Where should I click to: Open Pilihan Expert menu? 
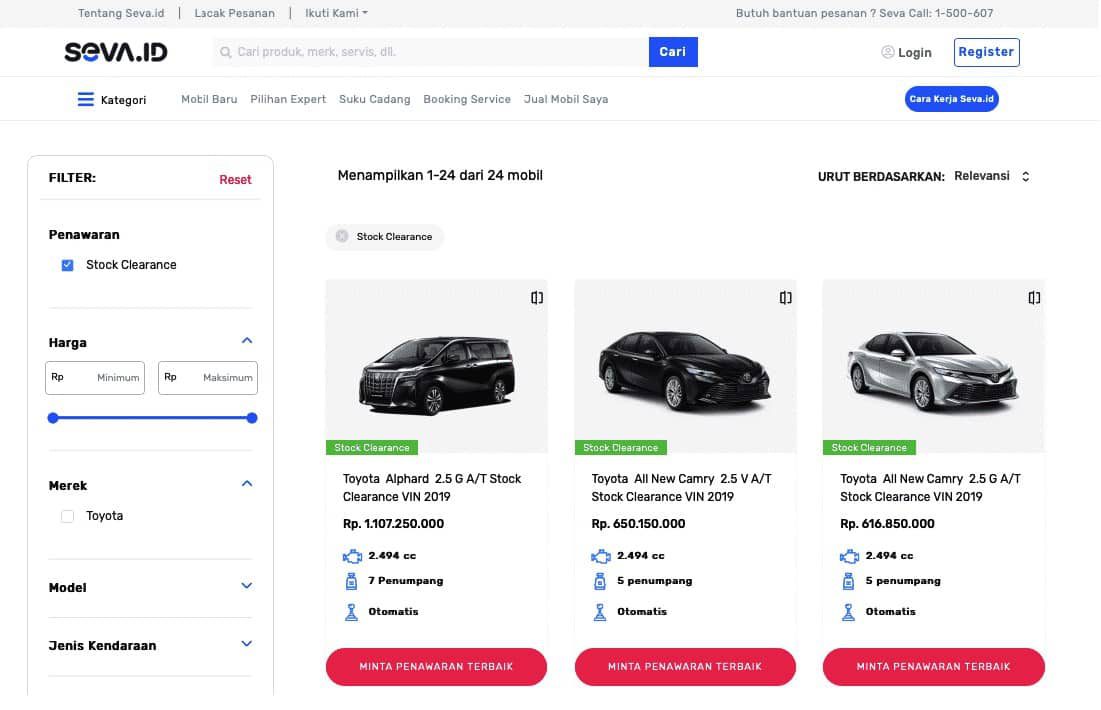pos(288,99)
